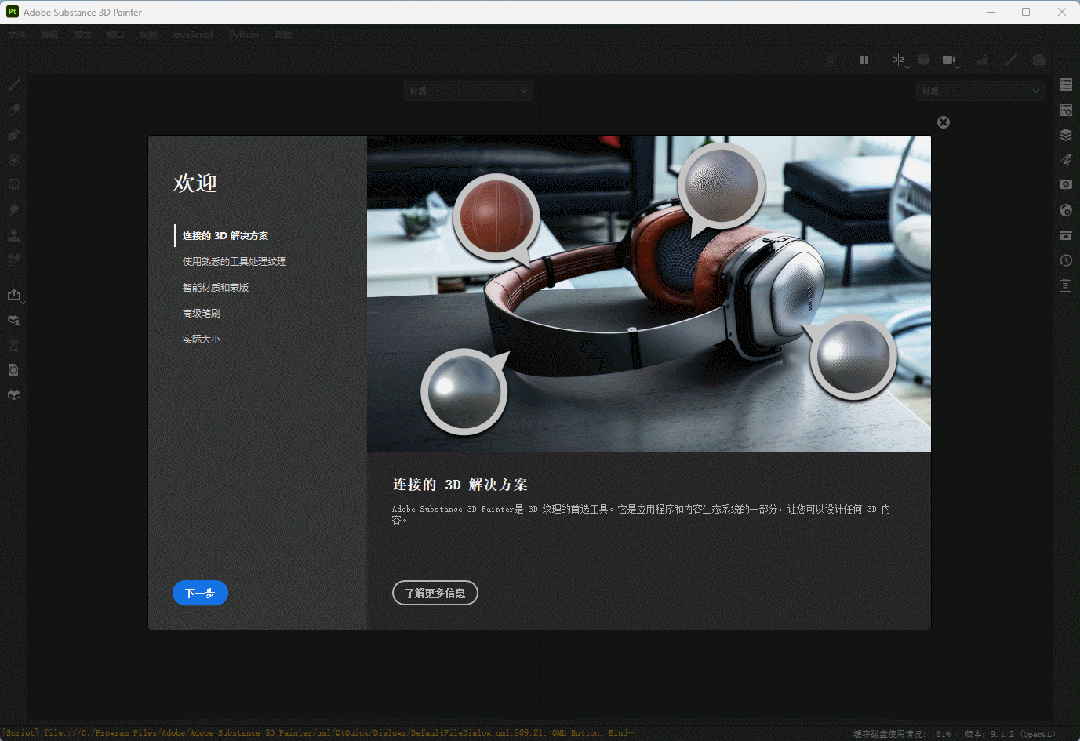
Task: Open the Python menu
Action: [245, 34]
